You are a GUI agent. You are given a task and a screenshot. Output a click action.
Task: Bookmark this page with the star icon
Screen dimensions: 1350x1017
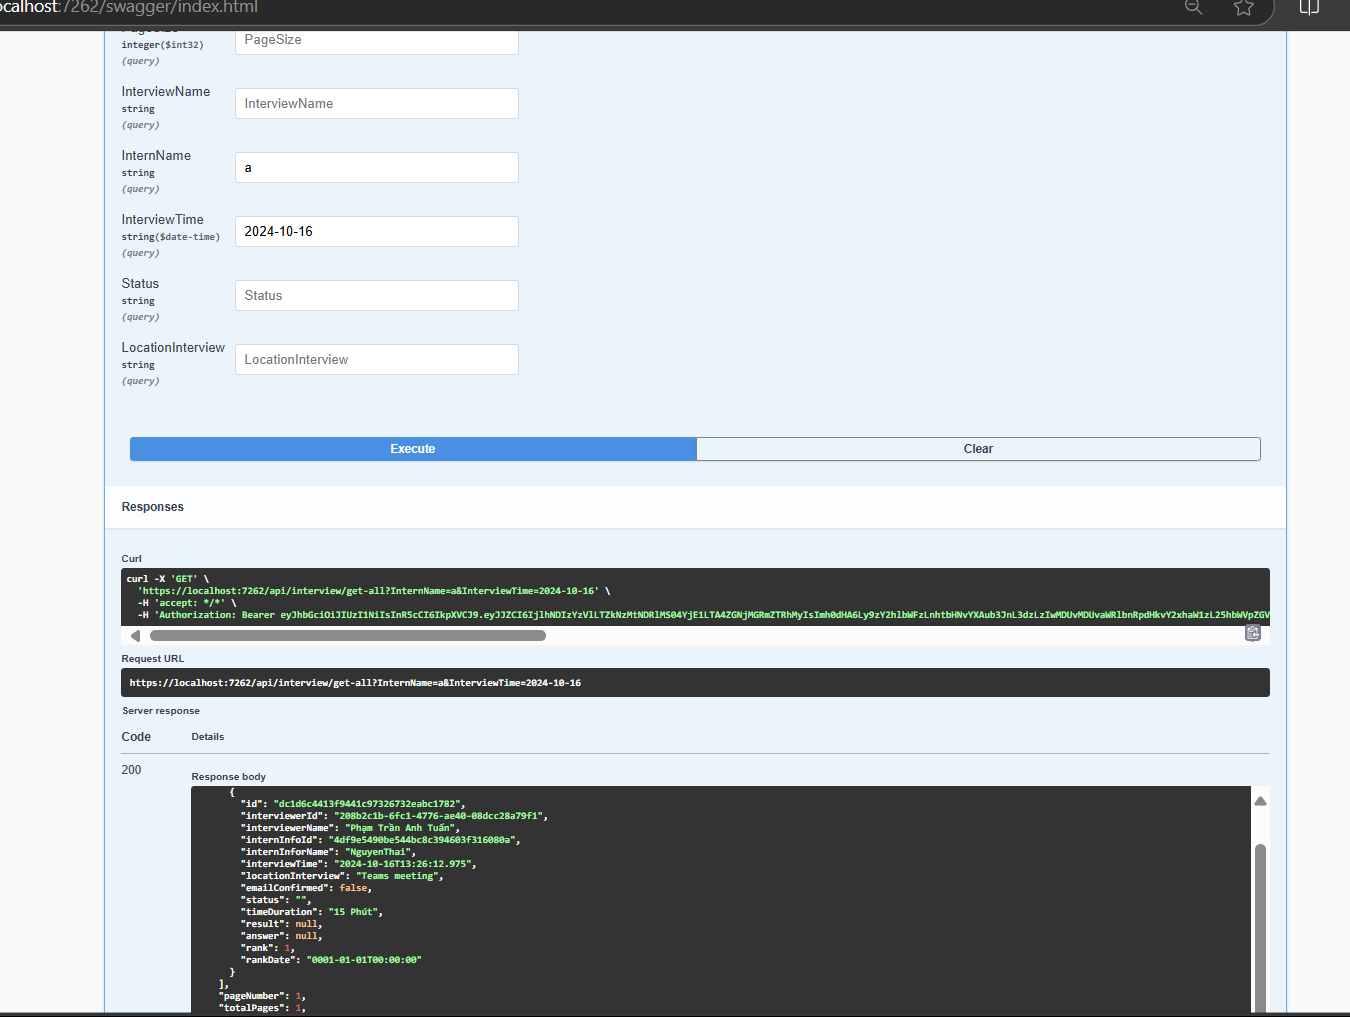[1243, 8]
